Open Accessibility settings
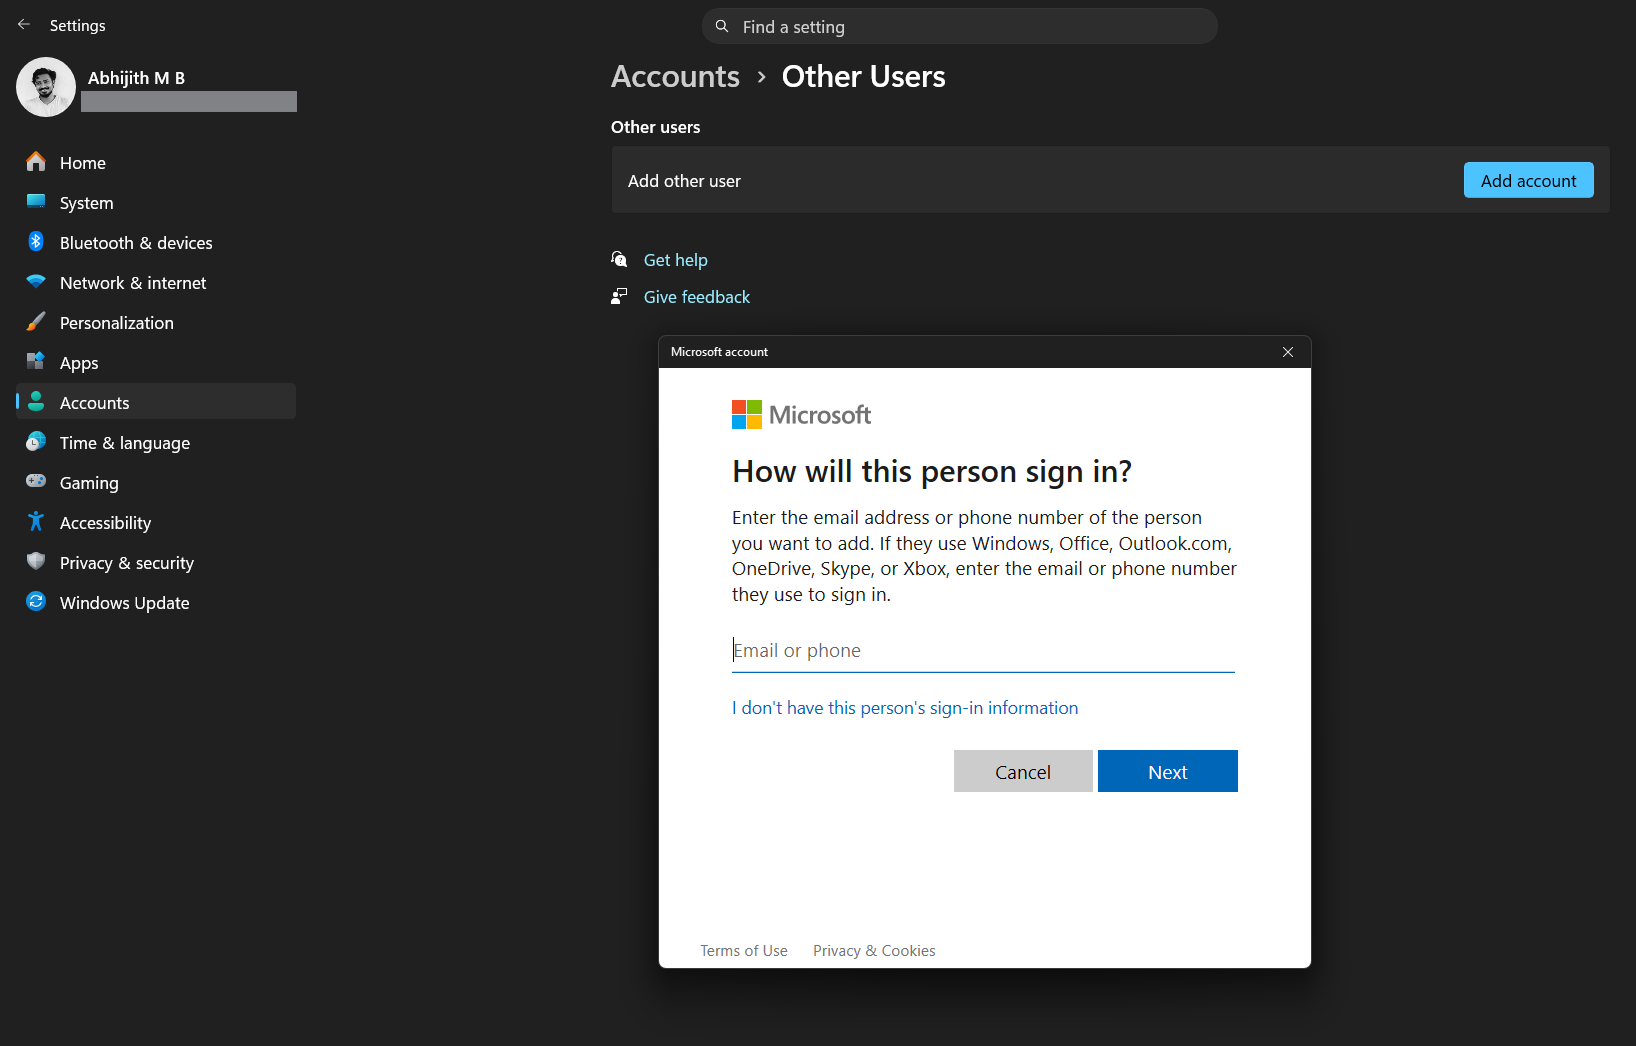Viewport: 1636px width, 1046px height. 105,522
